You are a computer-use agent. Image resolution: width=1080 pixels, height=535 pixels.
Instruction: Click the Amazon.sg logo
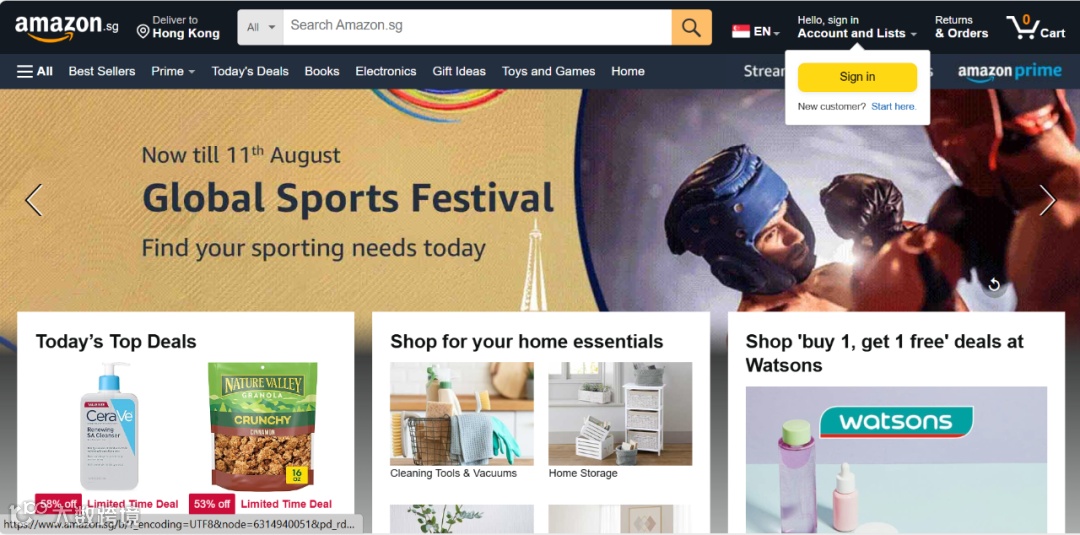tap(67, 28)
